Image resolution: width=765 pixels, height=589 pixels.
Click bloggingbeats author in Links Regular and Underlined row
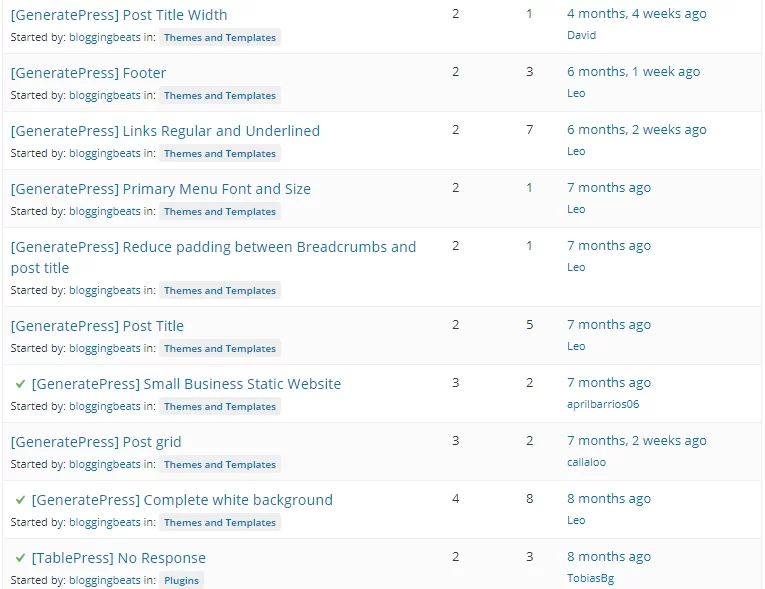click(105, 154)
